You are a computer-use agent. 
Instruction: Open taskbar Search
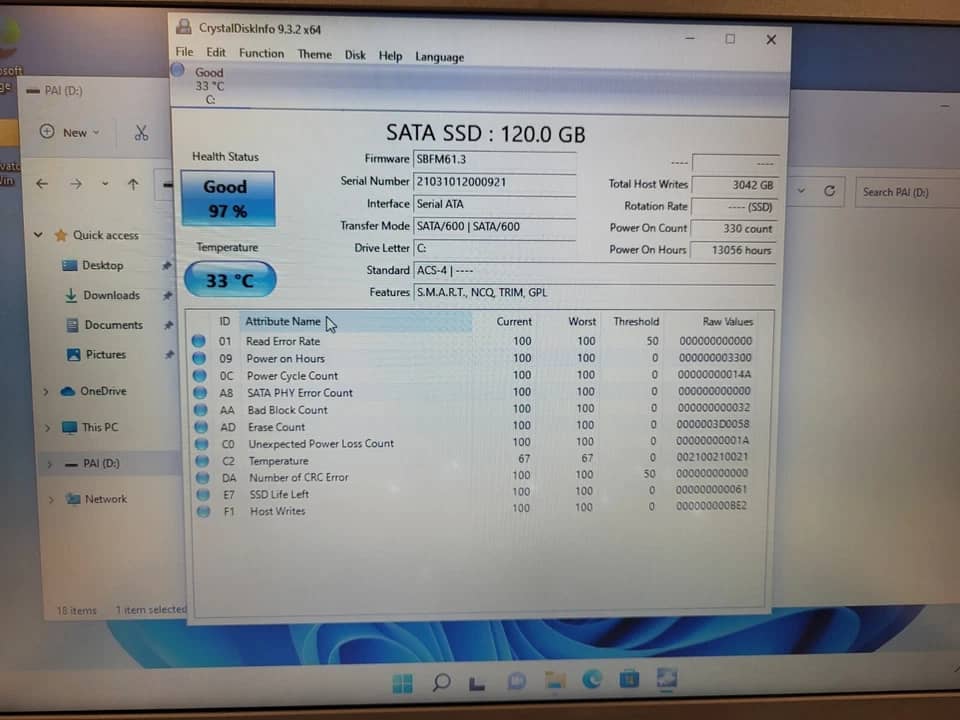[441, 682]
